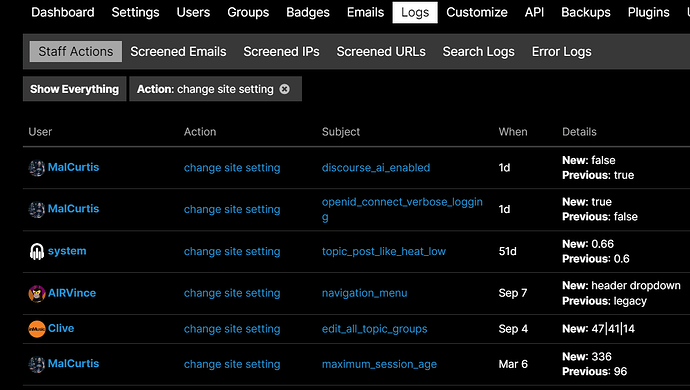Click the Show Everything button
The width and height of the screenshot is (690, 390).
[74, 89]
